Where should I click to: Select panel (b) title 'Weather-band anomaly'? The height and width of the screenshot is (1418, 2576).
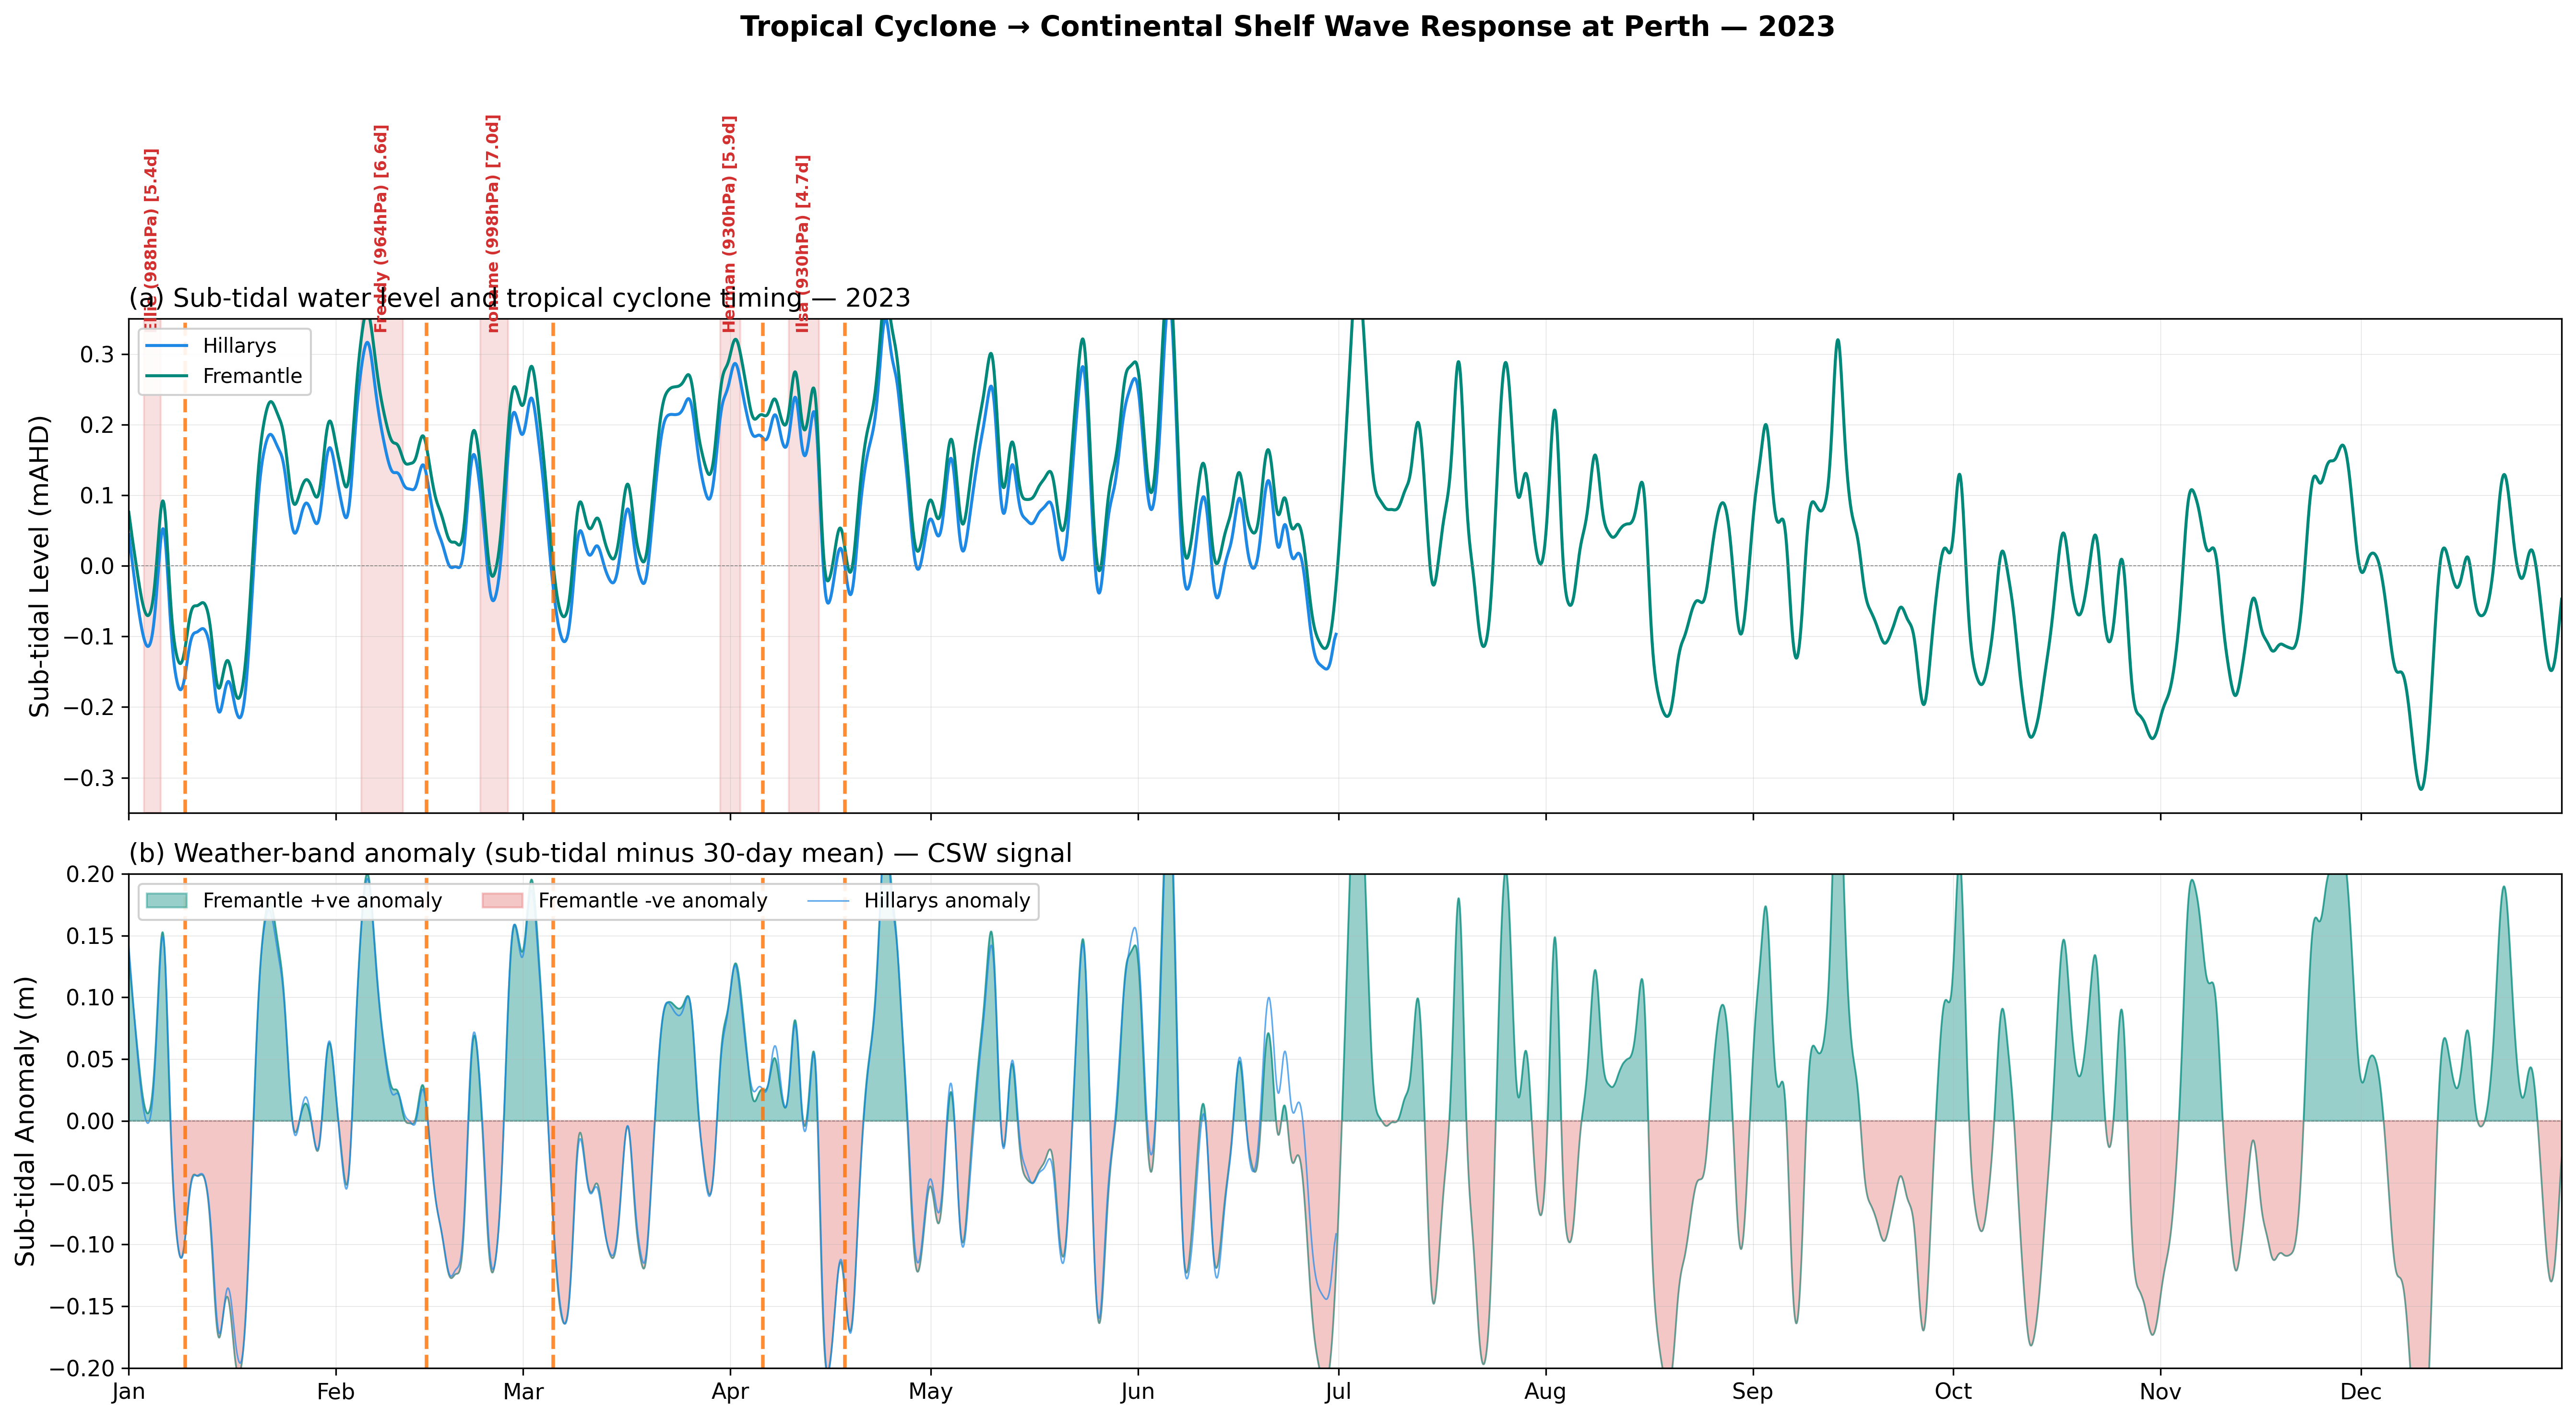[600, 853]
